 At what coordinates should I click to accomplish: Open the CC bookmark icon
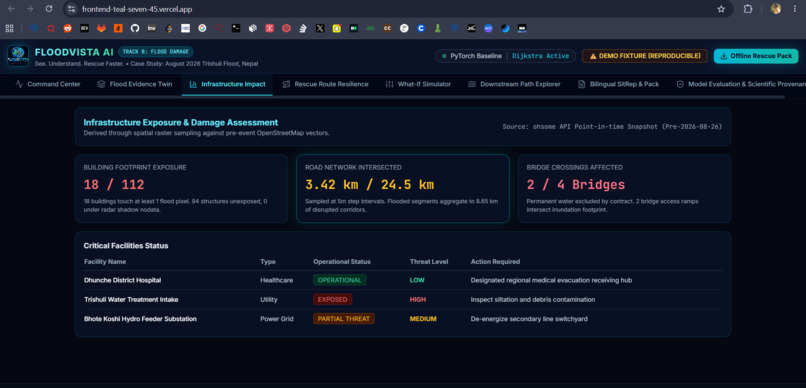(387, 28)
